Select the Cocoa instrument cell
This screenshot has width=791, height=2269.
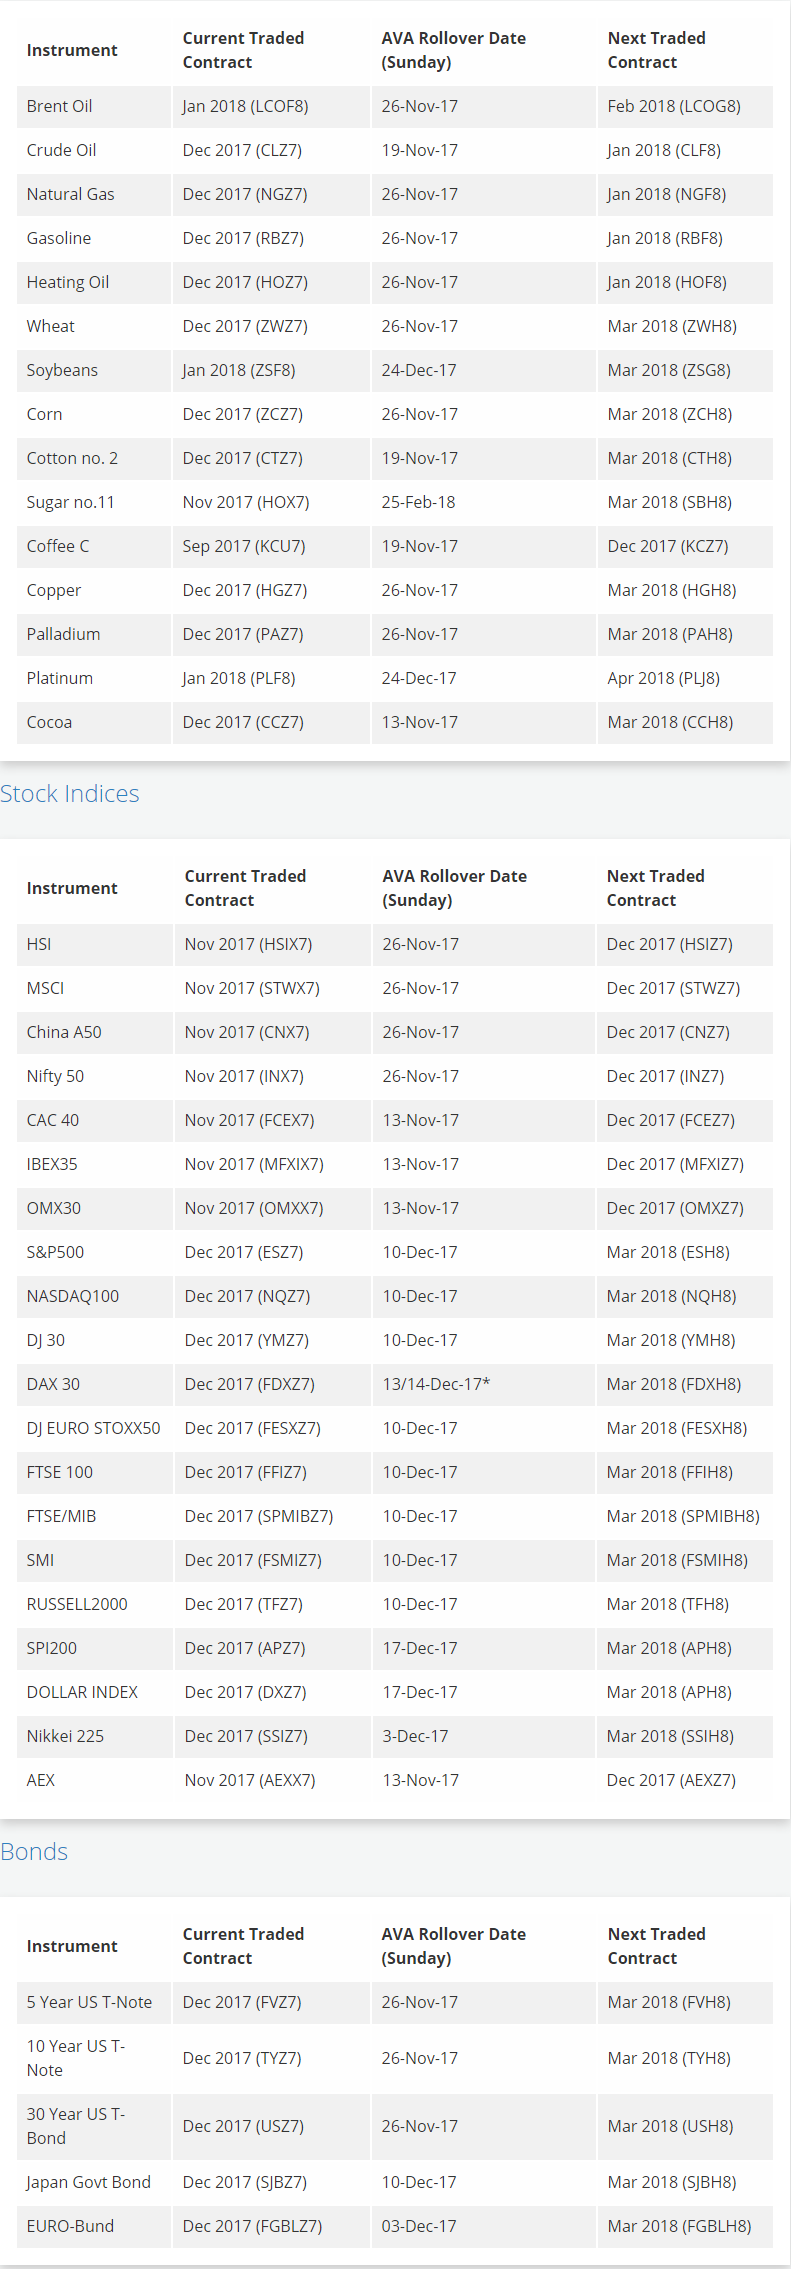(50, 722)
